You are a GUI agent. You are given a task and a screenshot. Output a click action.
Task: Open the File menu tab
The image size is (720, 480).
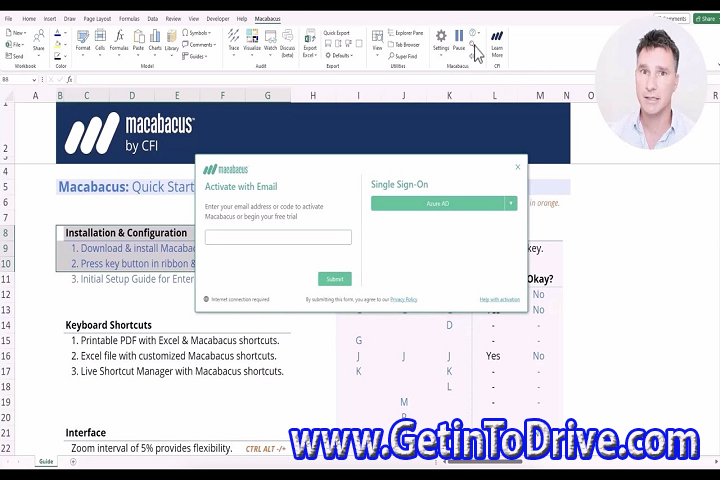tap(9, 19)
